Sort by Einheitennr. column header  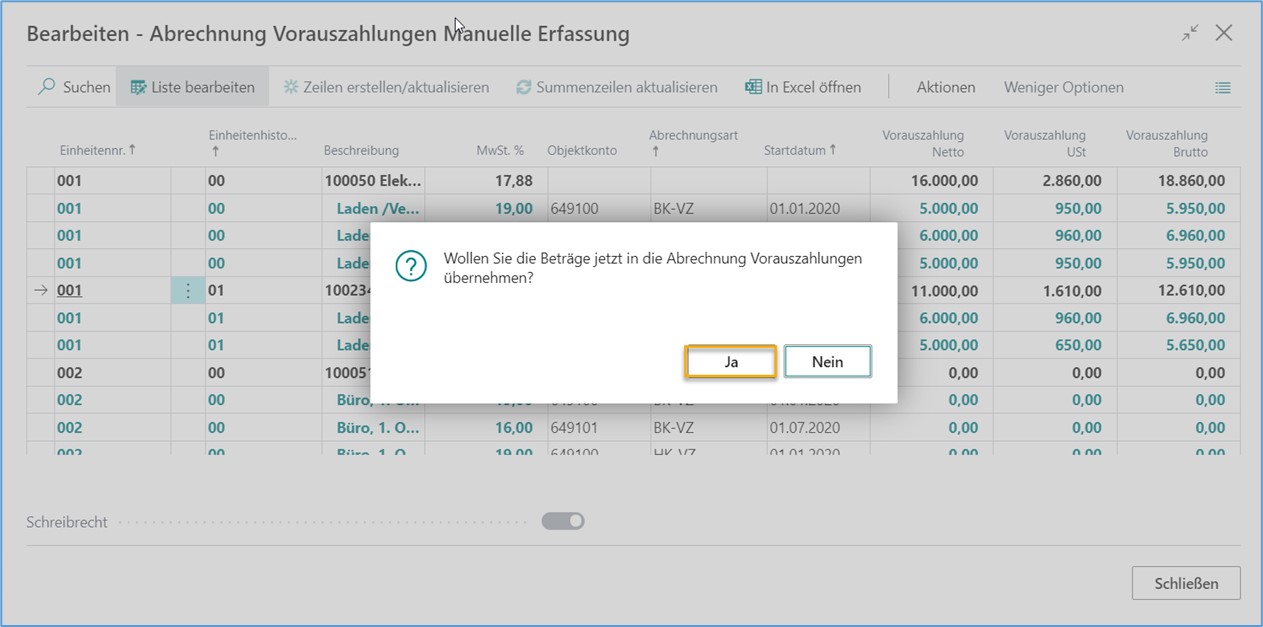coord(96,150)
